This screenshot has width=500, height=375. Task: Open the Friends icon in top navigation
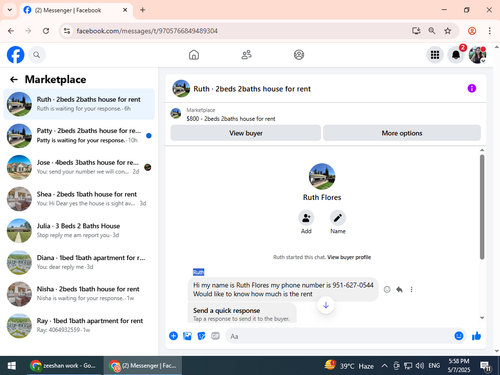[x=246, y=55]
